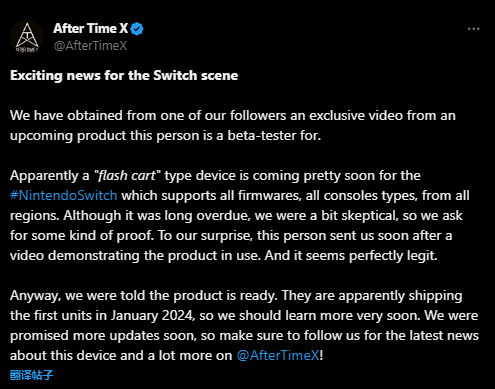
Task: Click the blue verified checkmark badge
Action: (x=137, y=29)
